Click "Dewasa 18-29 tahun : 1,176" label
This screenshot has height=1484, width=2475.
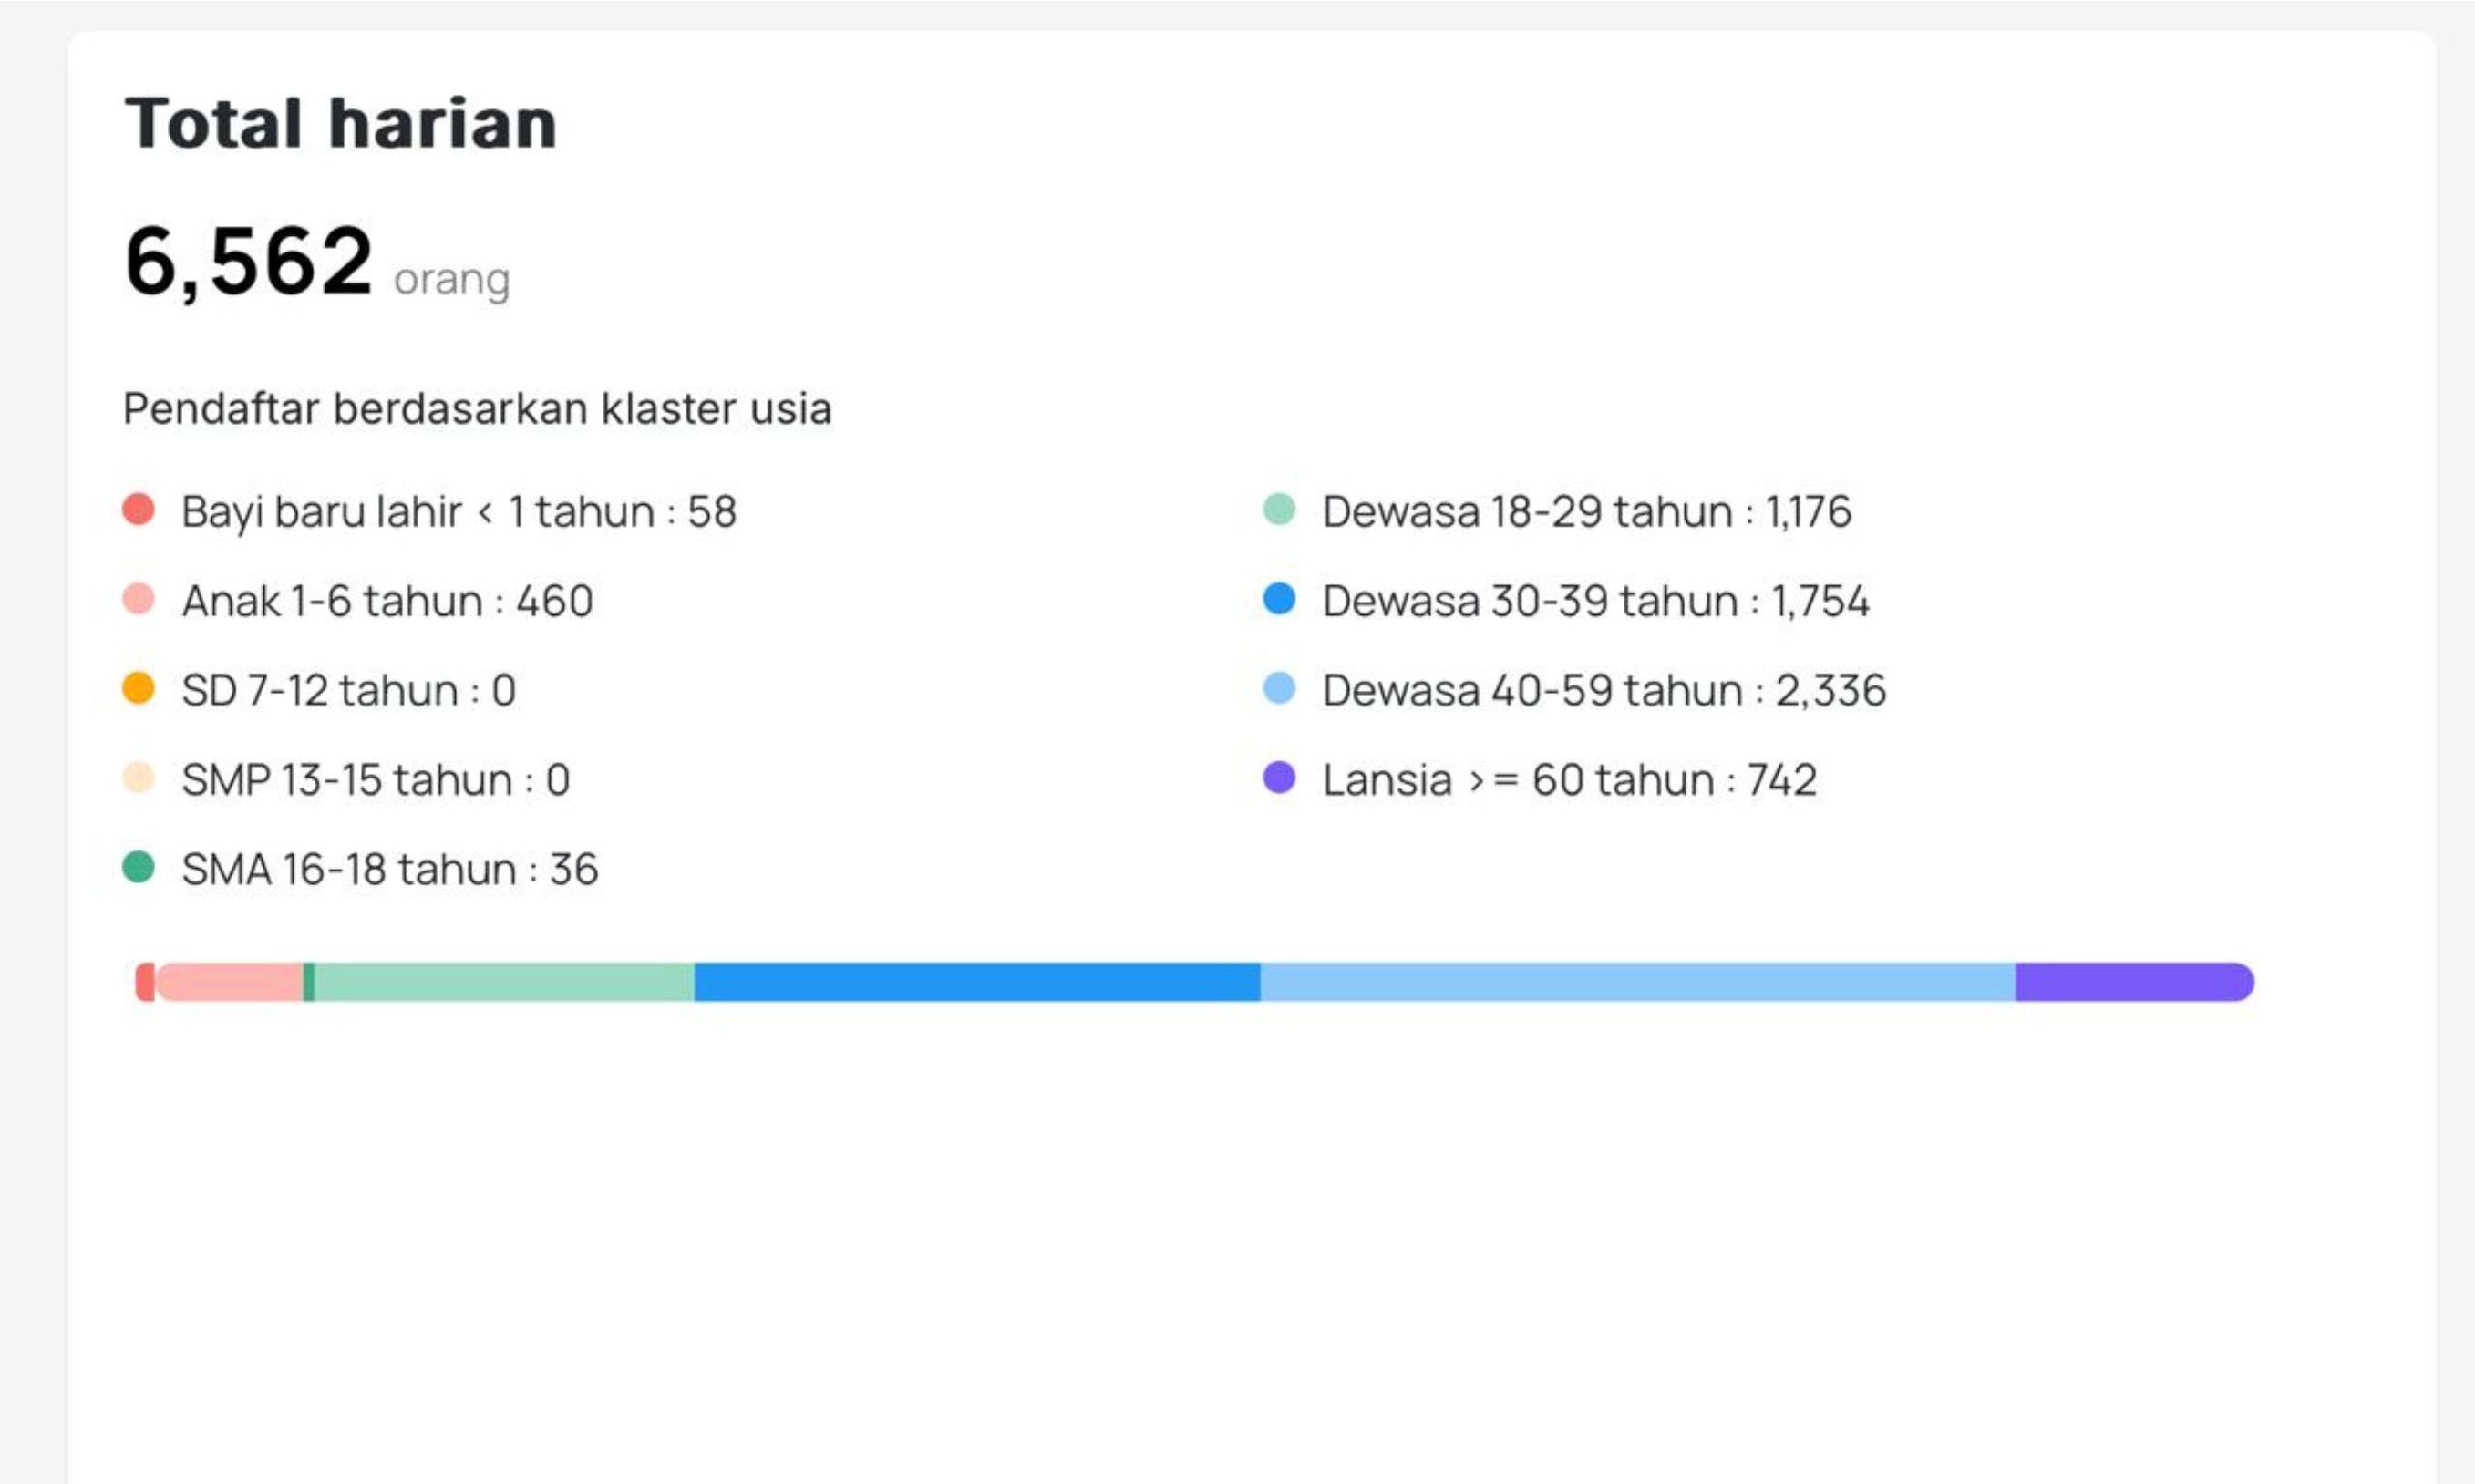(1587, 512)
